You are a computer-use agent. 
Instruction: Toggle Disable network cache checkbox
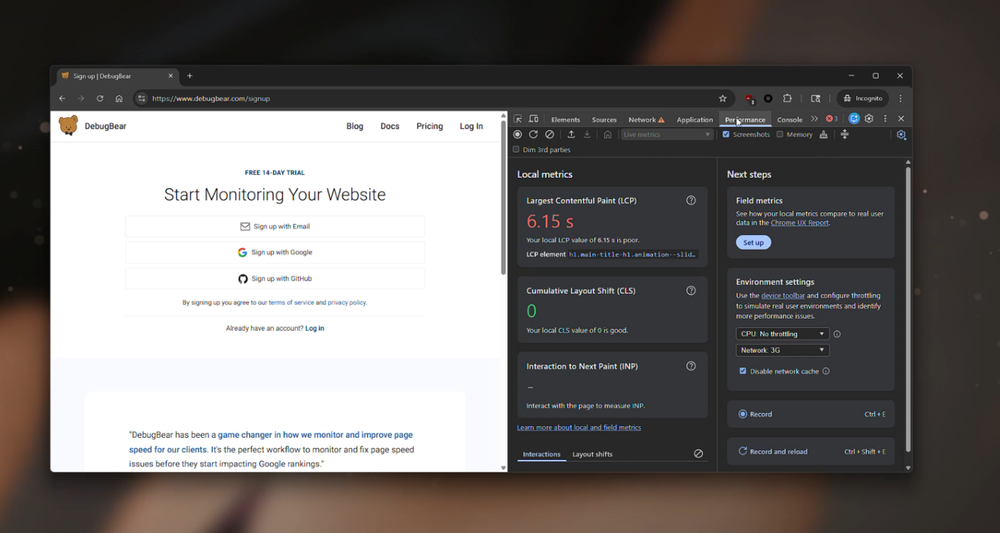742,371
